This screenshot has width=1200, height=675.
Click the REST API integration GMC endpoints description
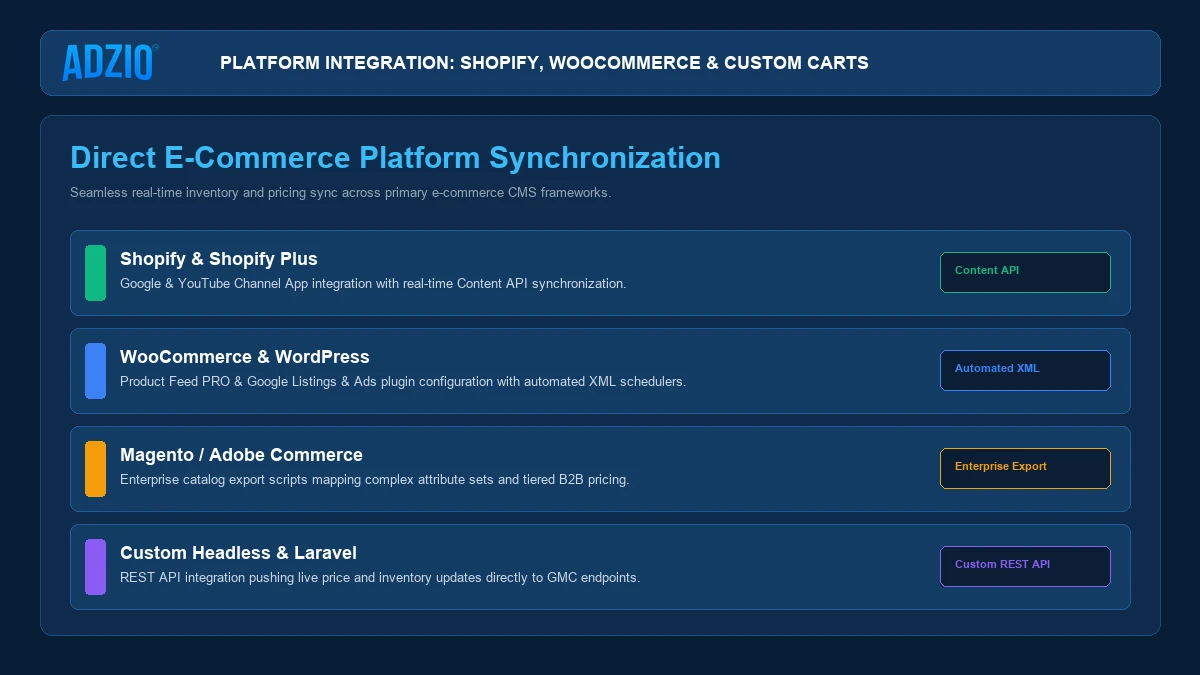(380, 577)
